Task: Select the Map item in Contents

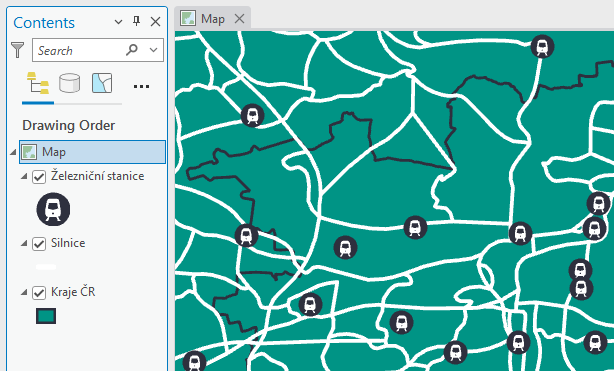Action: [x=92, y=152]
